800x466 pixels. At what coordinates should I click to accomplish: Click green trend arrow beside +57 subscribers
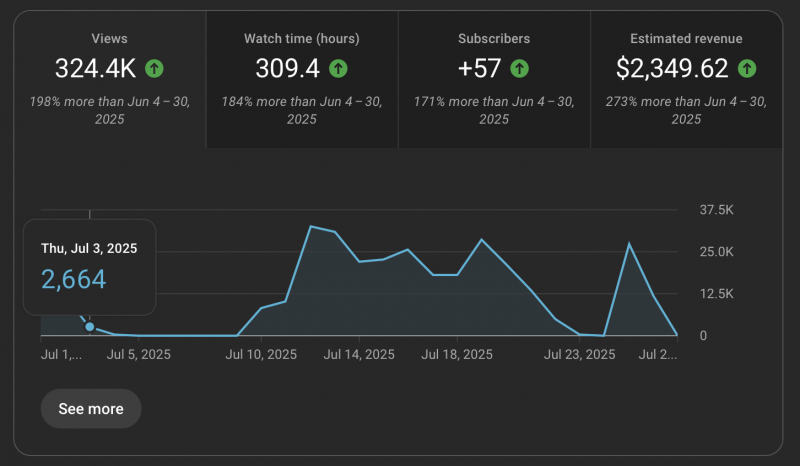point(519,68)
